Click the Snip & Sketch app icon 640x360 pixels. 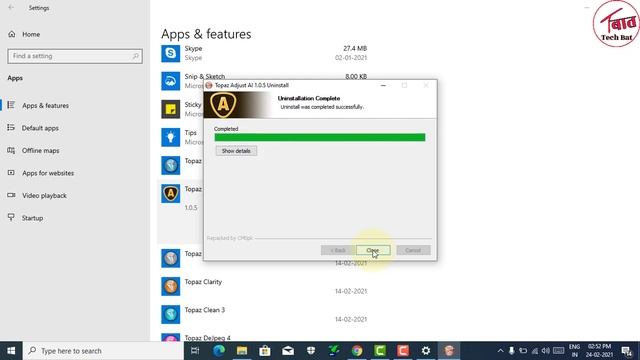click(171, 81)
